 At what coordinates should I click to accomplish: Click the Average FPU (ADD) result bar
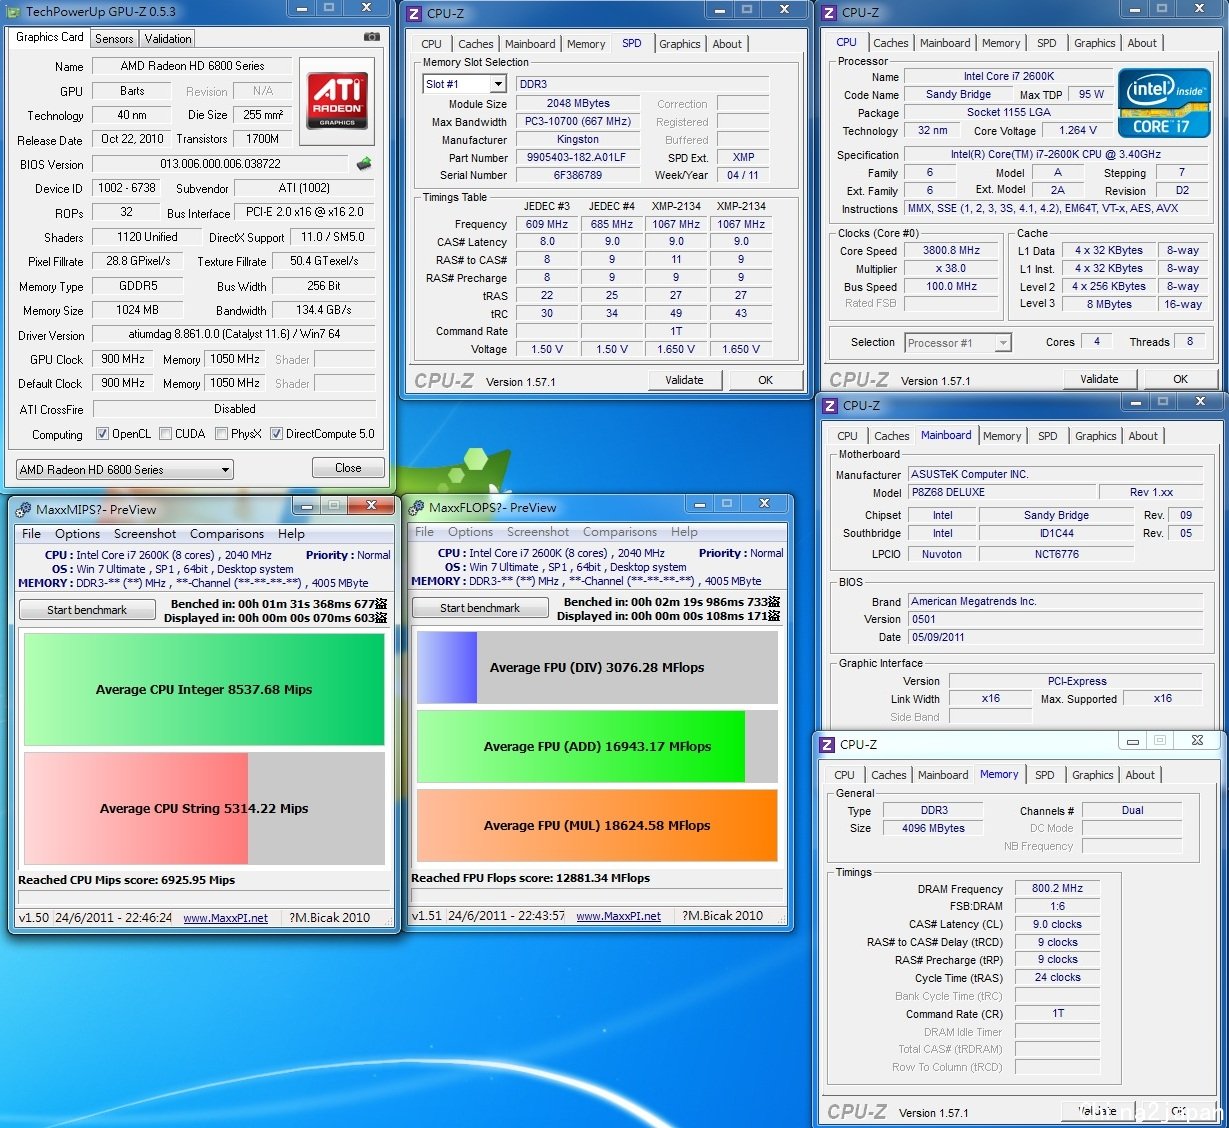point(597,746)
